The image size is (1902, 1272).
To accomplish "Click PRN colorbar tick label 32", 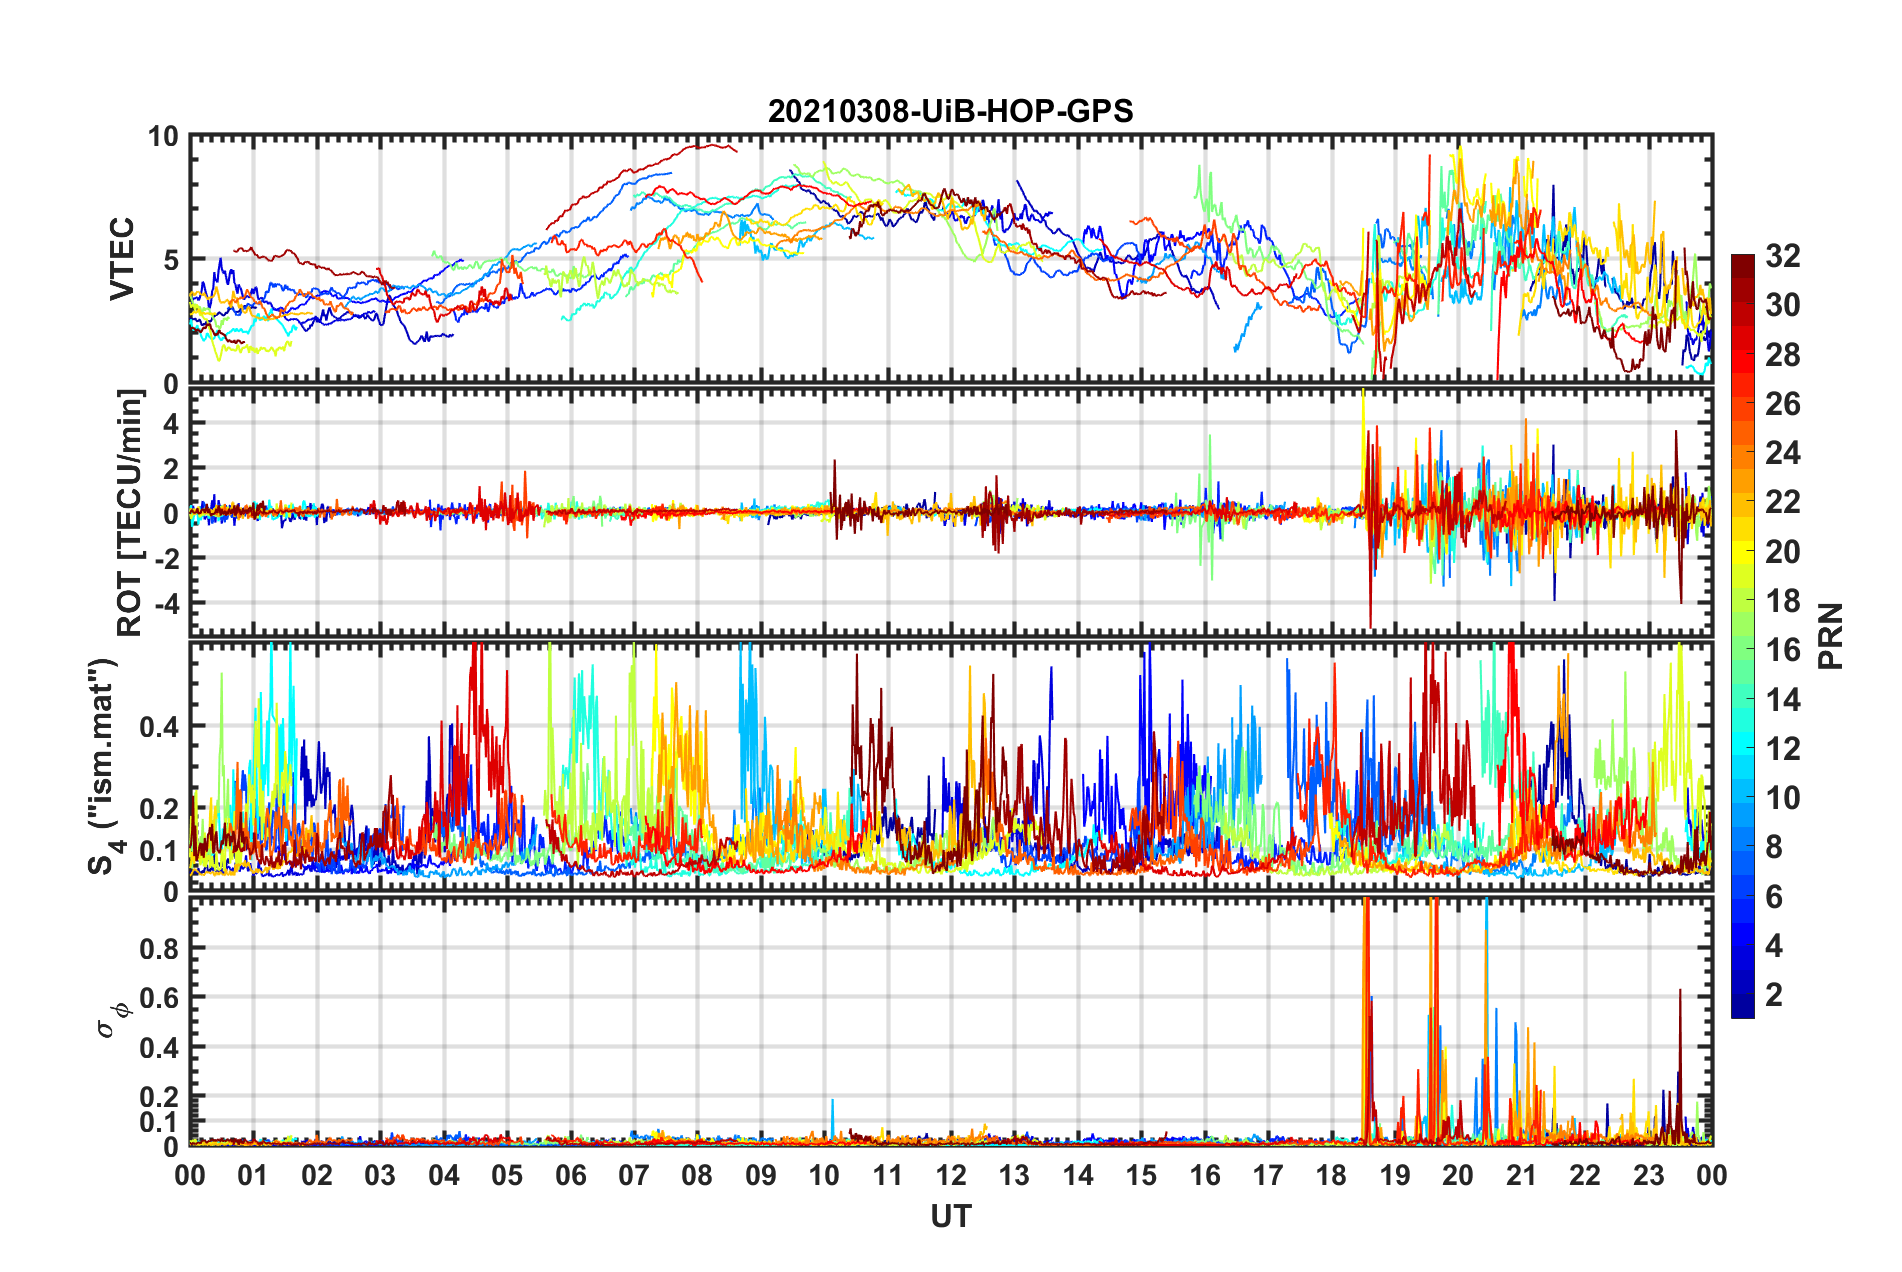I will point(1782,256).
